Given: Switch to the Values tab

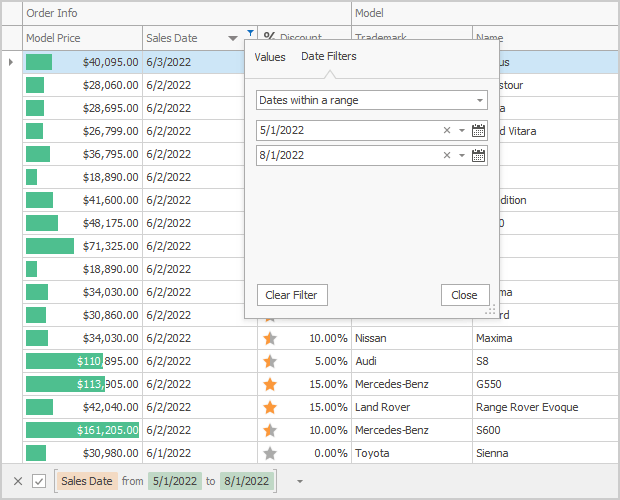Looking at the screenshot, I should [x=270, y=57].
